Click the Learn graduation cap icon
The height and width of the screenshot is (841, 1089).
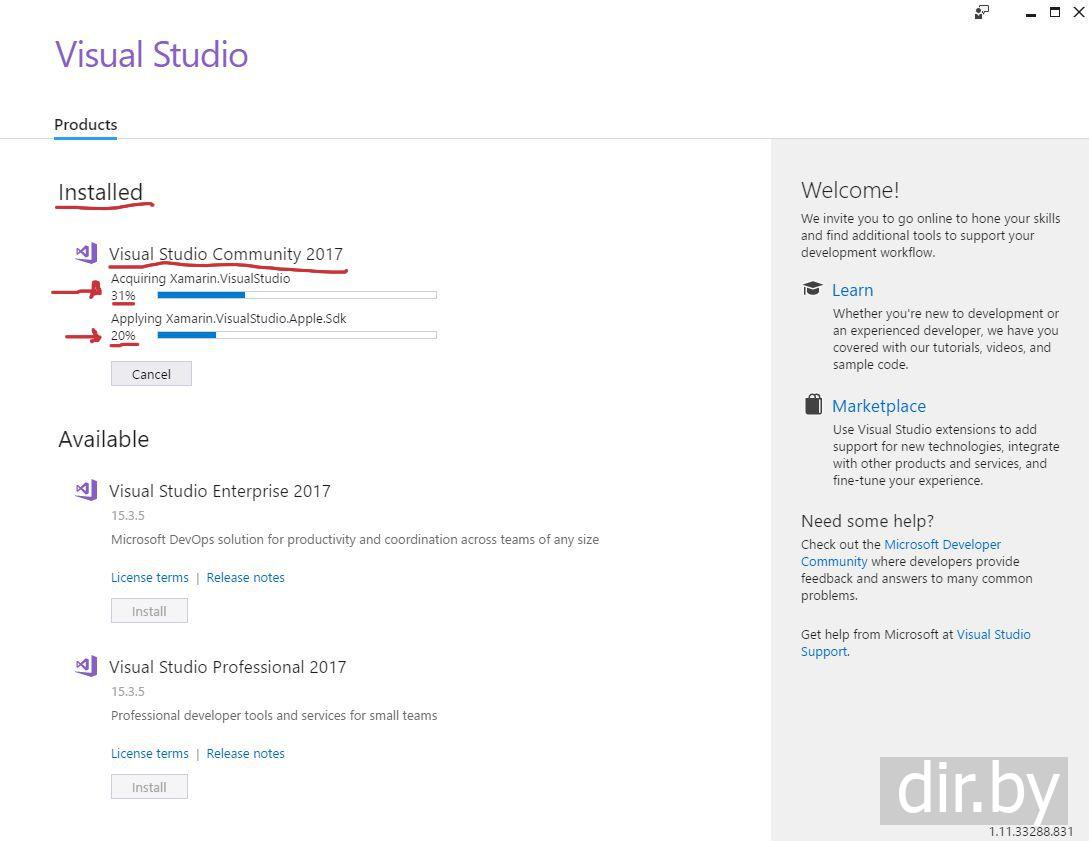[812, 289]
